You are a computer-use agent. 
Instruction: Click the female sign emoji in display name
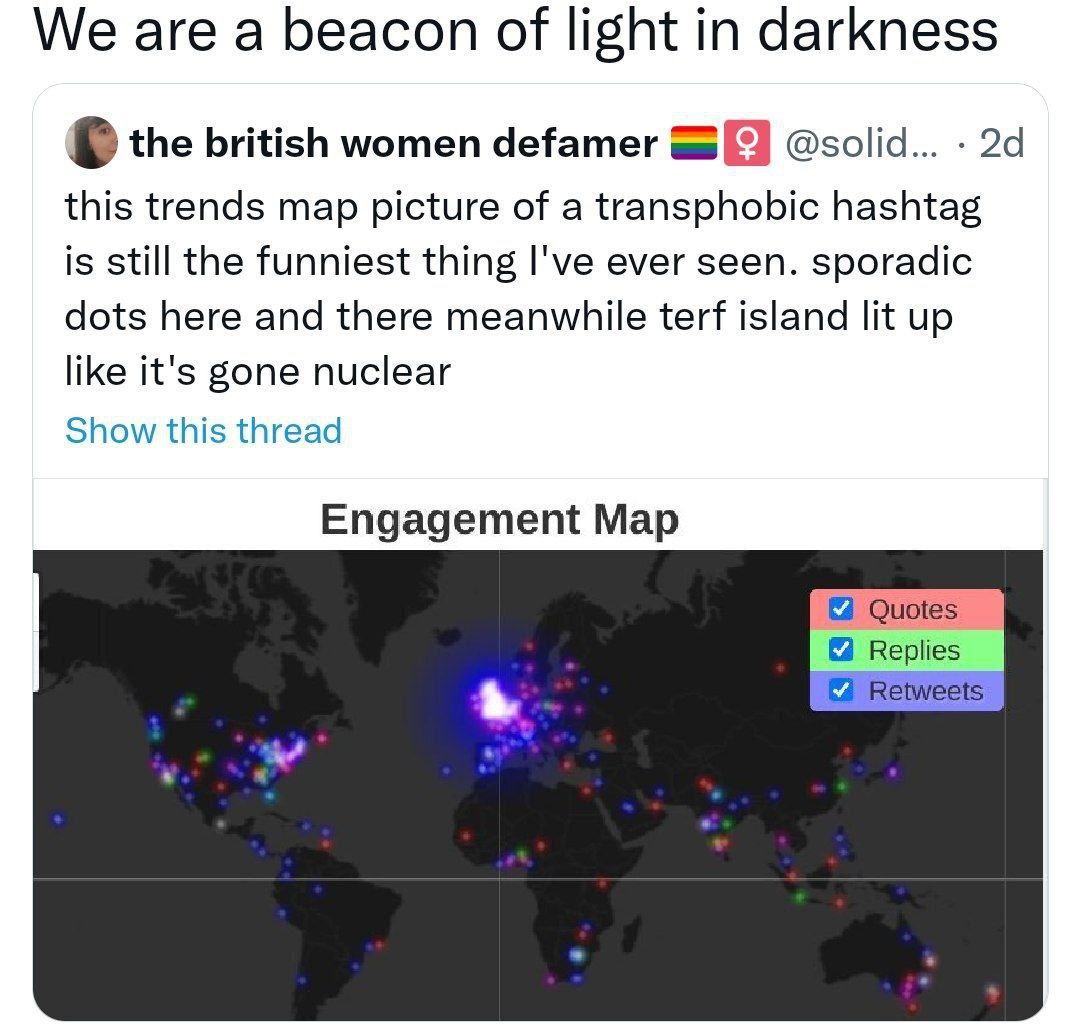(747, 143)
